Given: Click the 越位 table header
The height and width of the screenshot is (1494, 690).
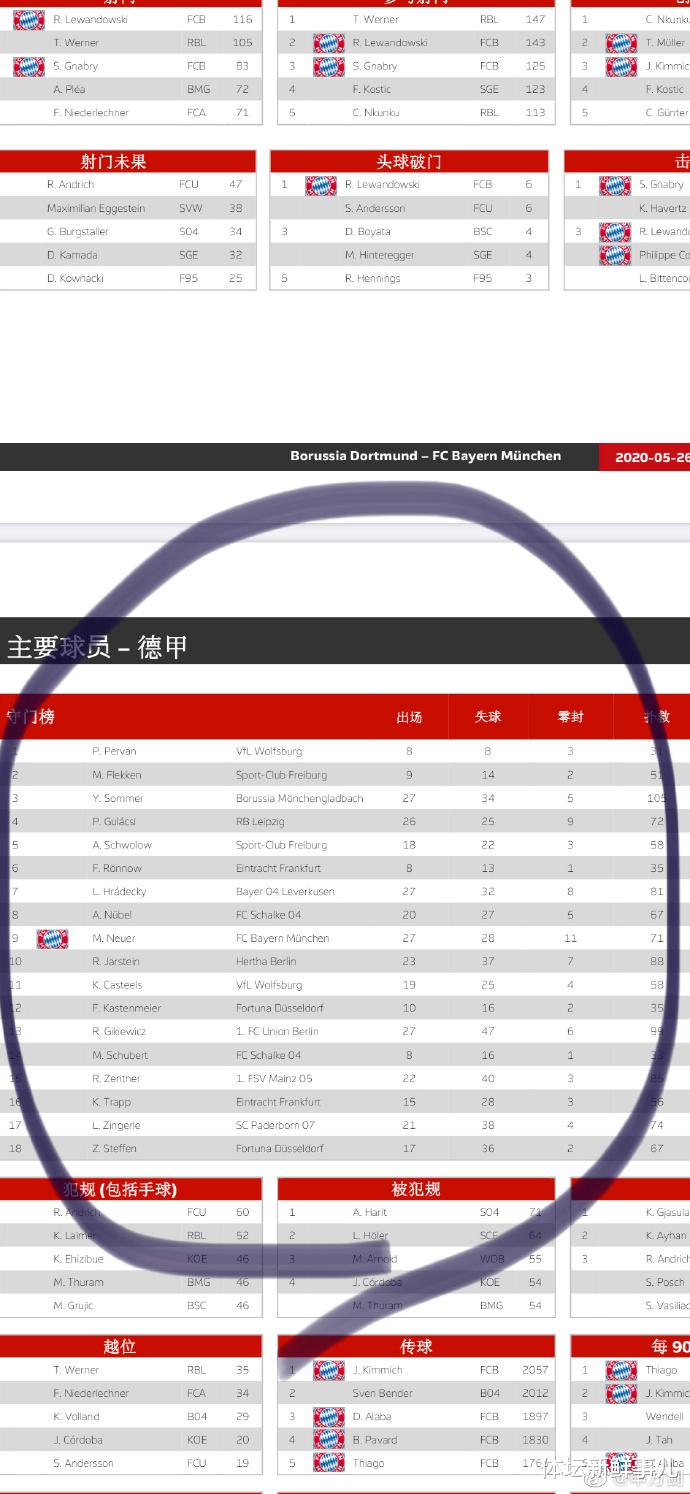Looking at the screenshot, I should [x=119, y=1347].
